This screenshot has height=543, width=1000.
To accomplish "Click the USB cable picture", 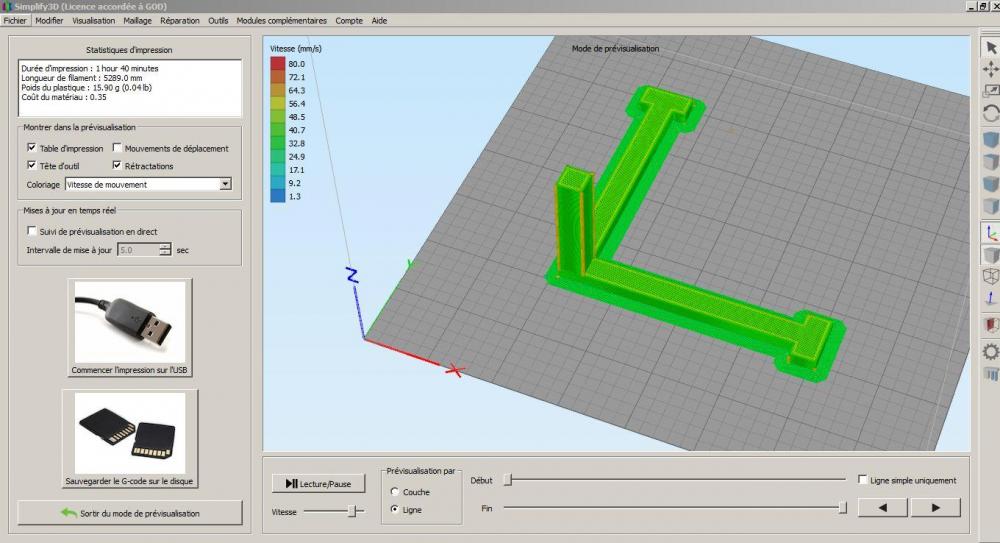I will [129, 322].
